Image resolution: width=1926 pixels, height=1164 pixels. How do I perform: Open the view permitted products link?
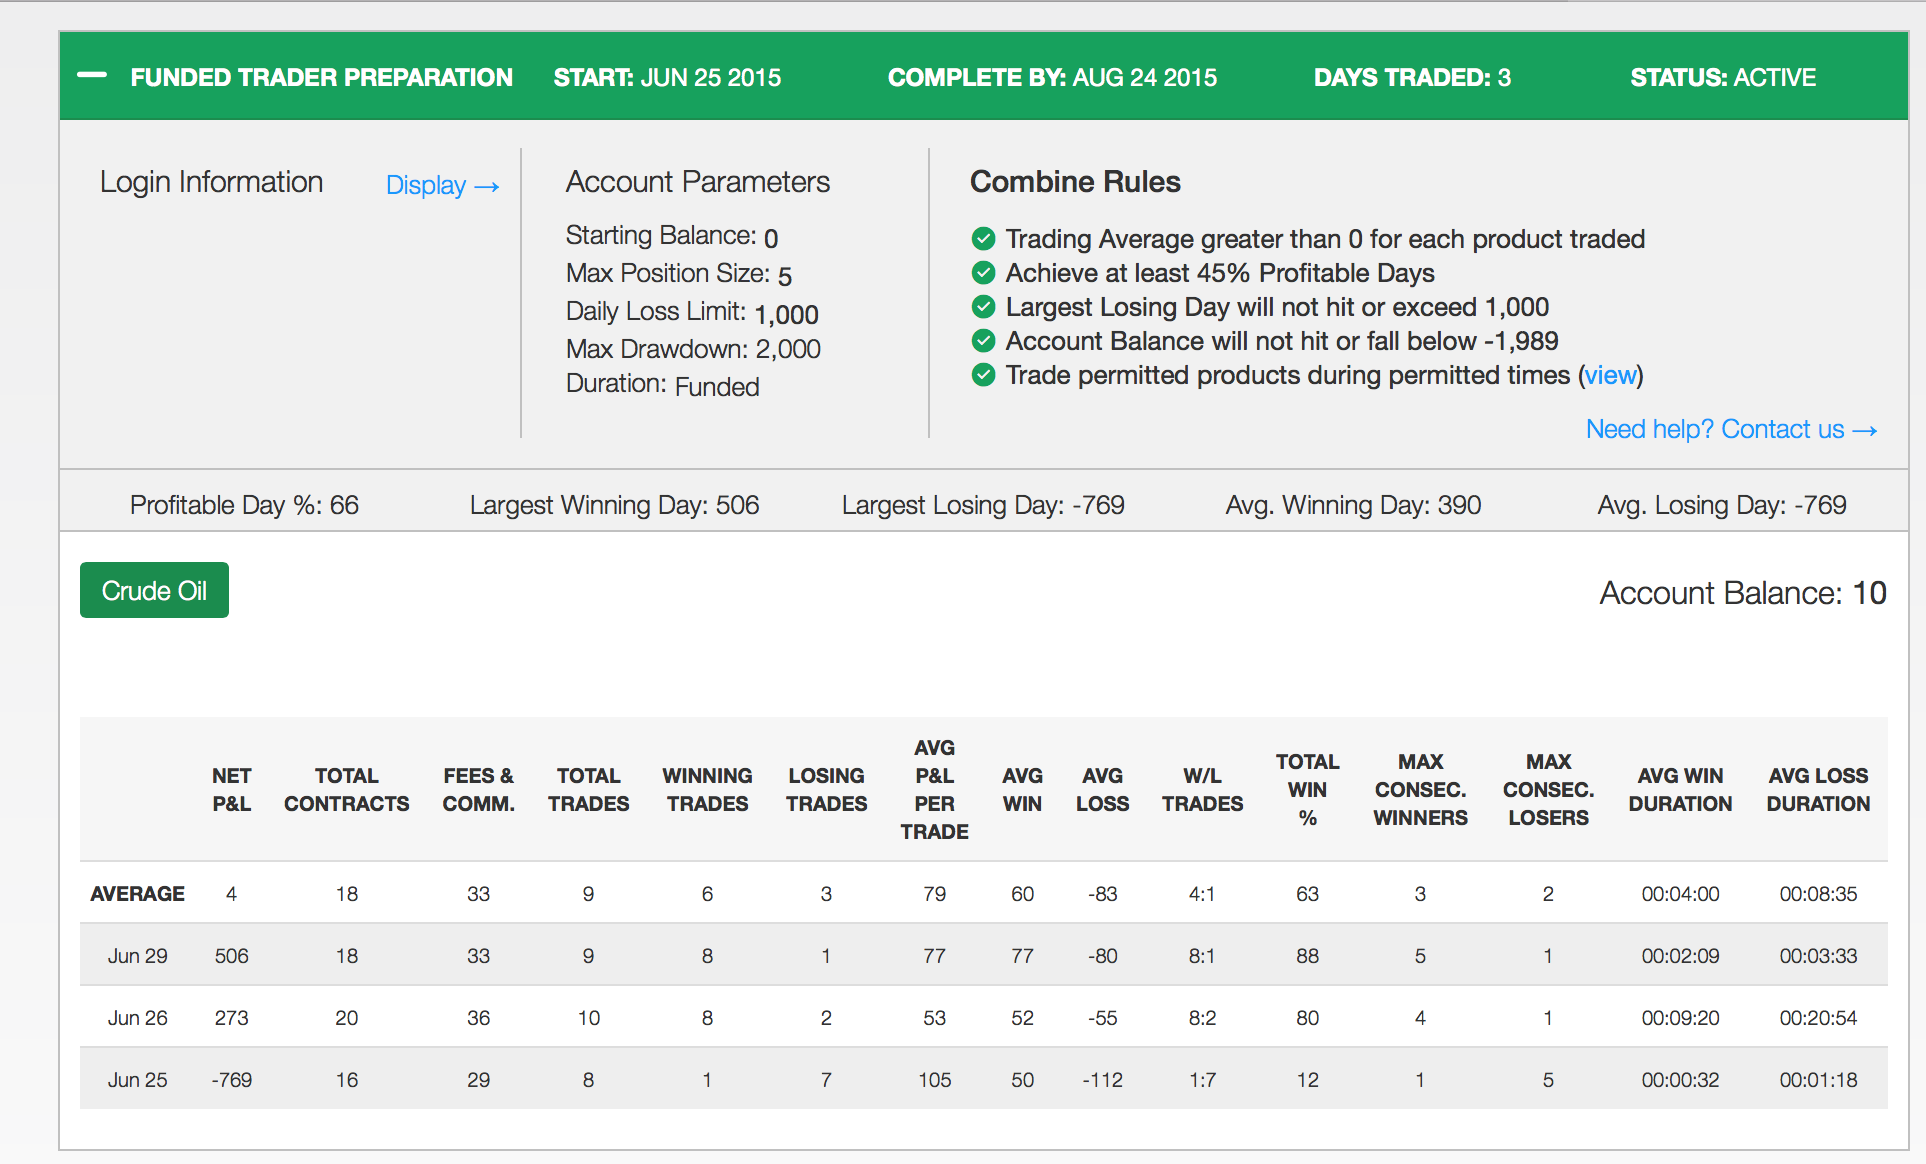1611,375
